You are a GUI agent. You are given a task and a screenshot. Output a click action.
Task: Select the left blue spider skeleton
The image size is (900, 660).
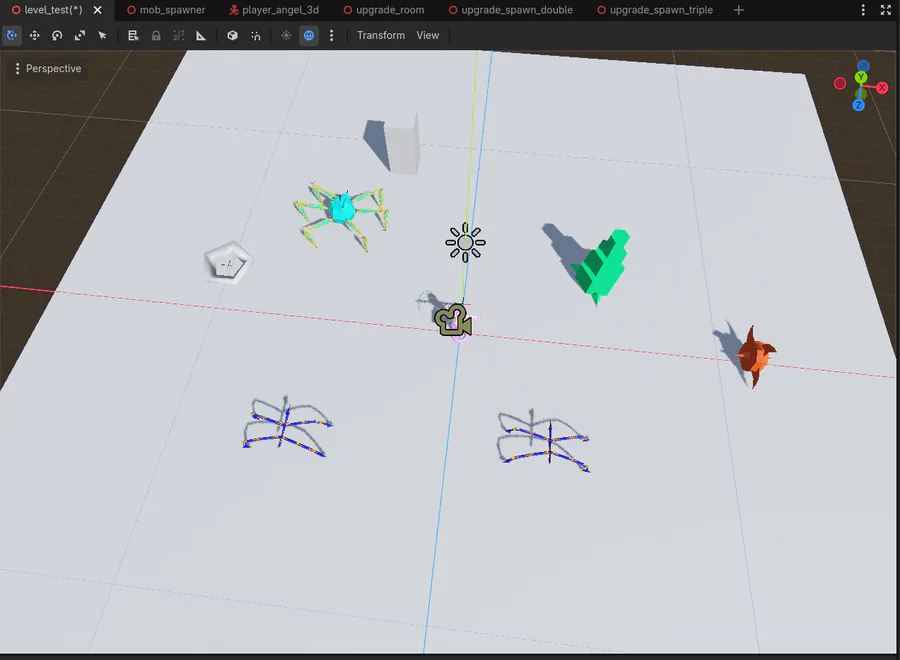(285, 428)
